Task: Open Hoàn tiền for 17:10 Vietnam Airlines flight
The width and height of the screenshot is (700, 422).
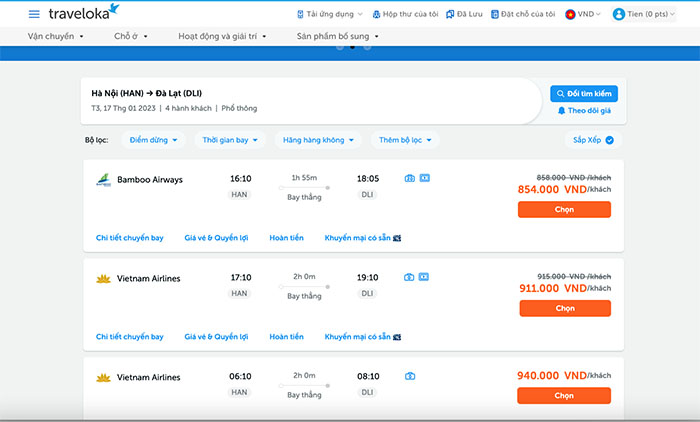Action: (286, 337)
